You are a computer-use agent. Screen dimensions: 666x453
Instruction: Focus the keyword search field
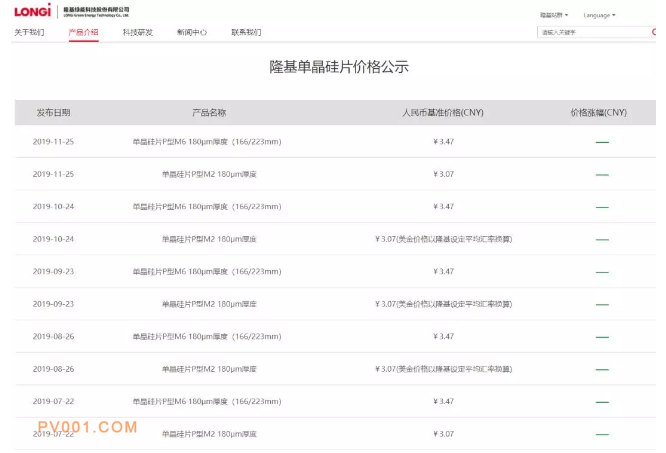[x=594, y=32]
